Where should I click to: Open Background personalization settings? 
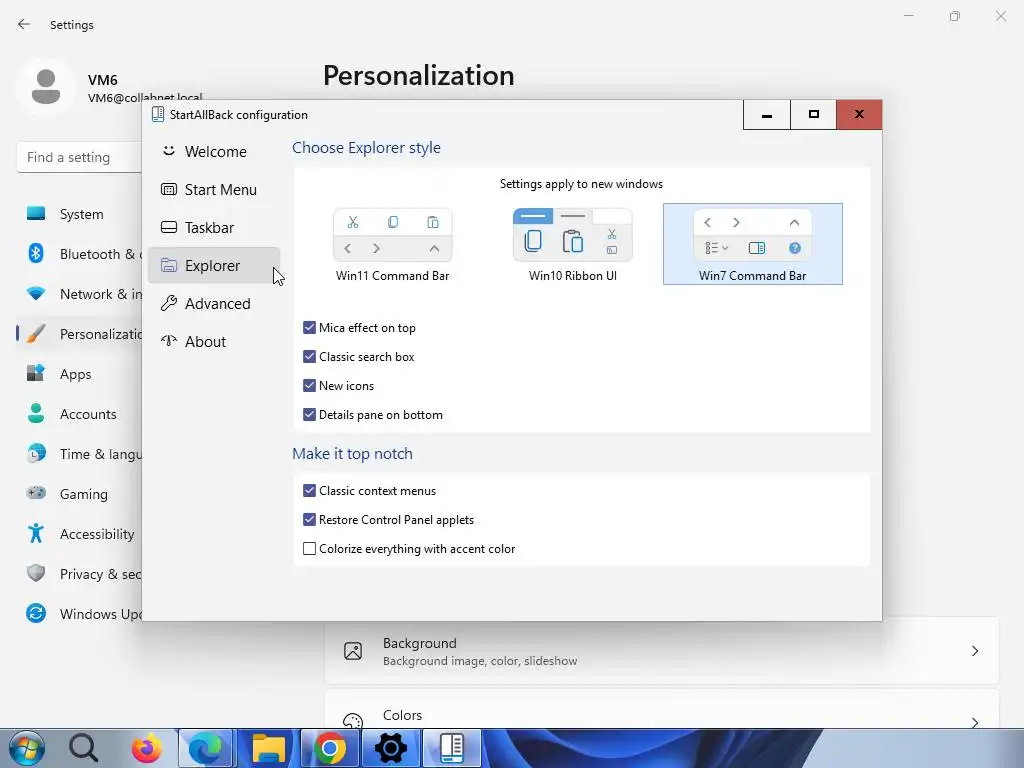(x=662, y=651)
